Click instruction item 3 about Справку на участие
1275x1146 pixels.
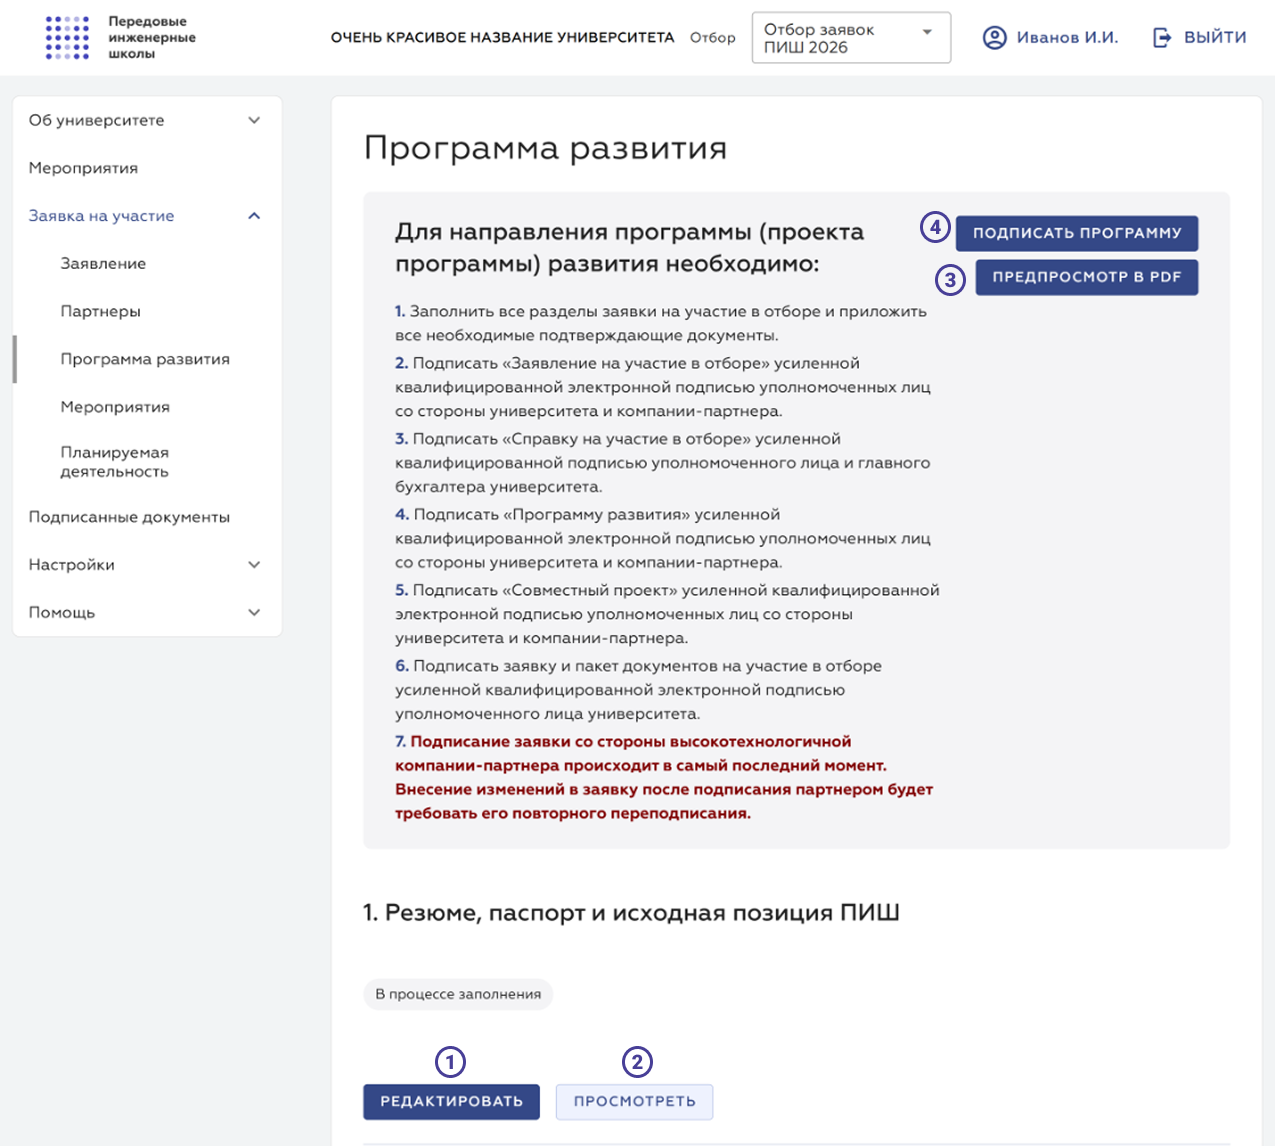(663, 463)
